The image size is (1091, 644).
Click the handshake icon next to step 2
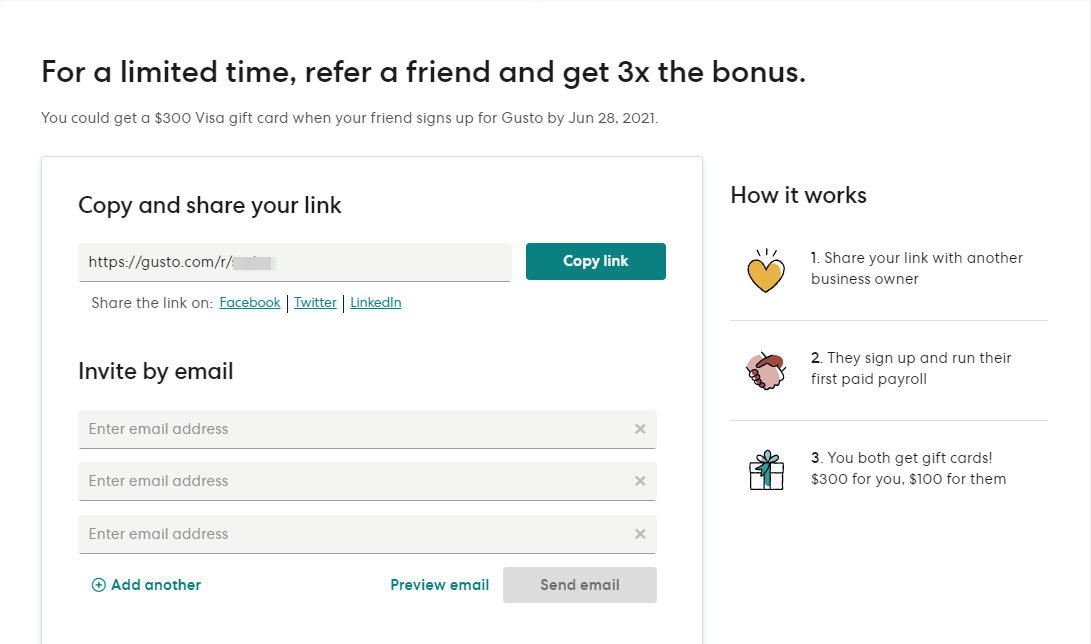pos(765,368)
